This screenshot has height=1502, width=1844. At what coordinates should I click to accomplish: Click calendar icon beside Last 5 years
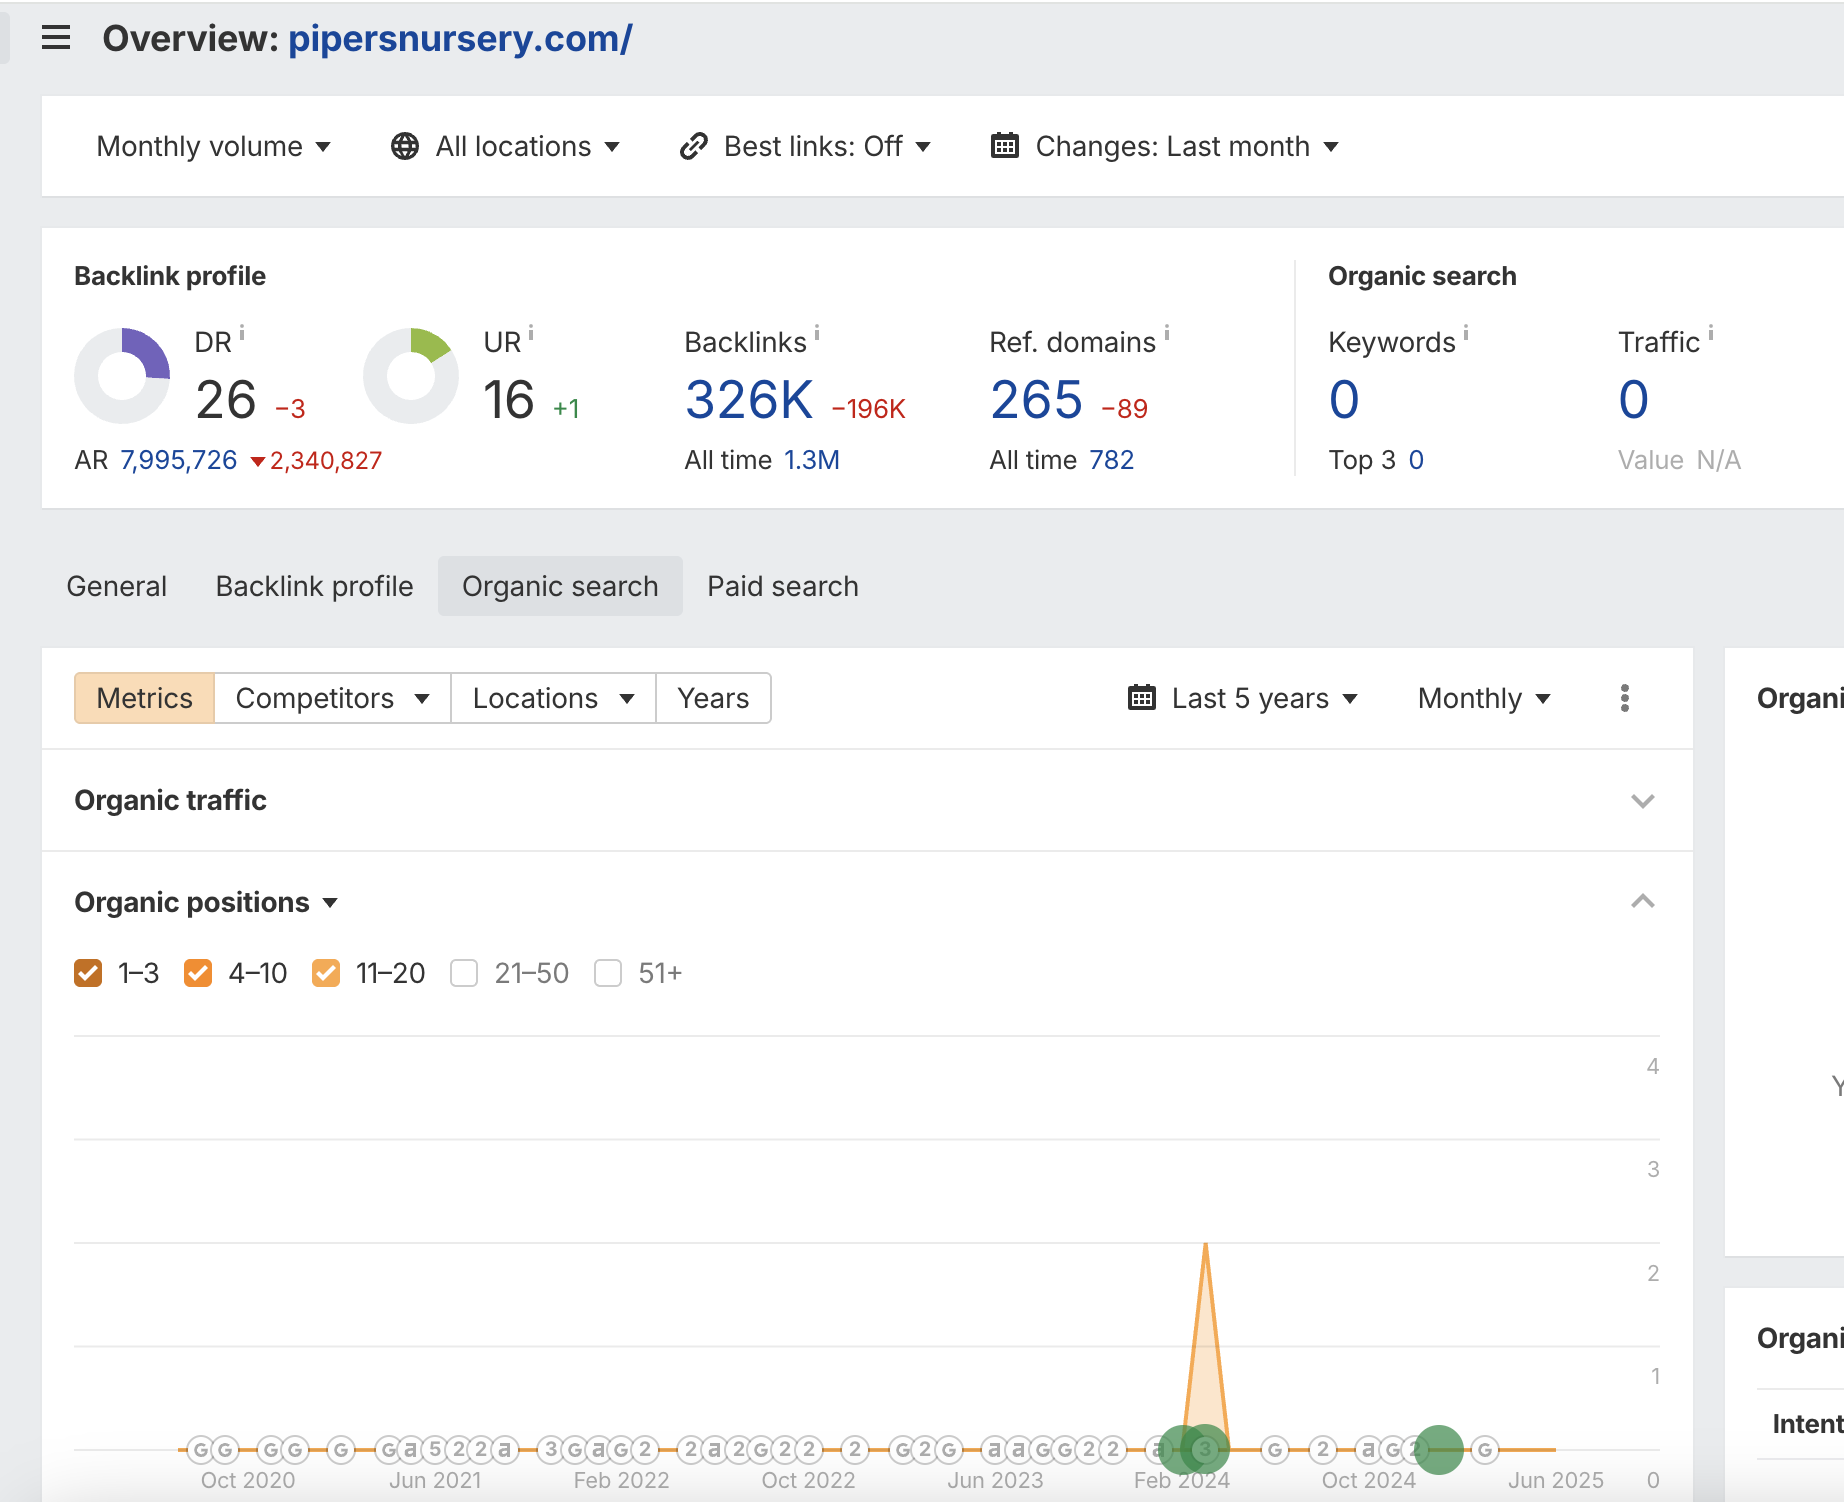1142,698
